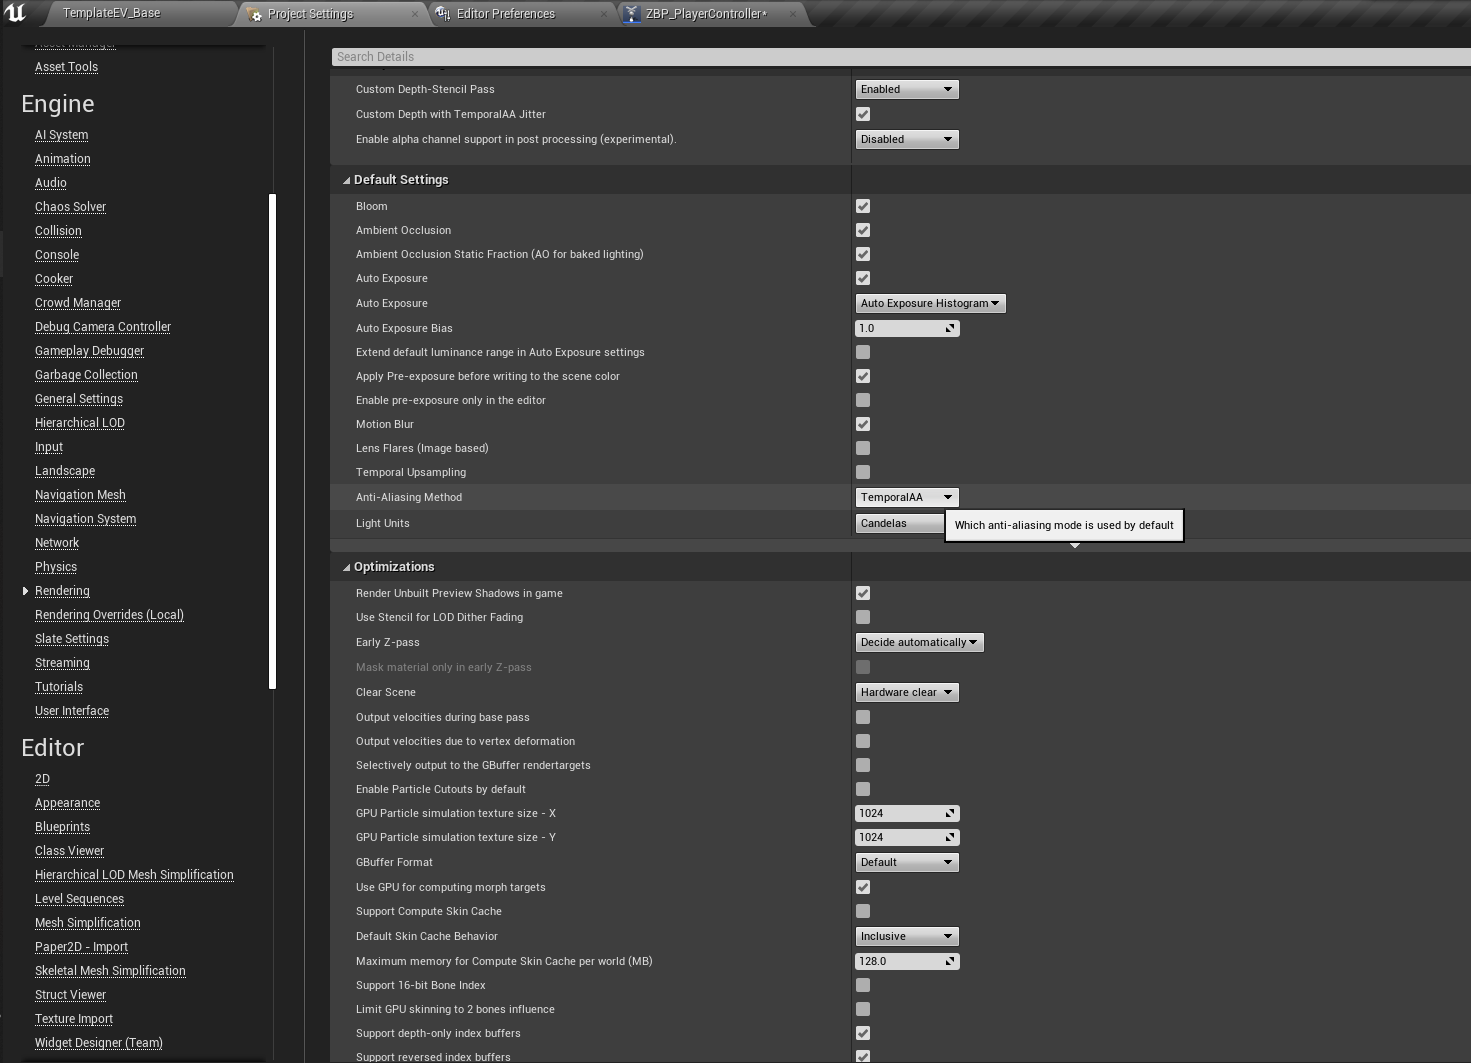Click the ZBP_PlayerController blueprint tab icon

[631, 14]
